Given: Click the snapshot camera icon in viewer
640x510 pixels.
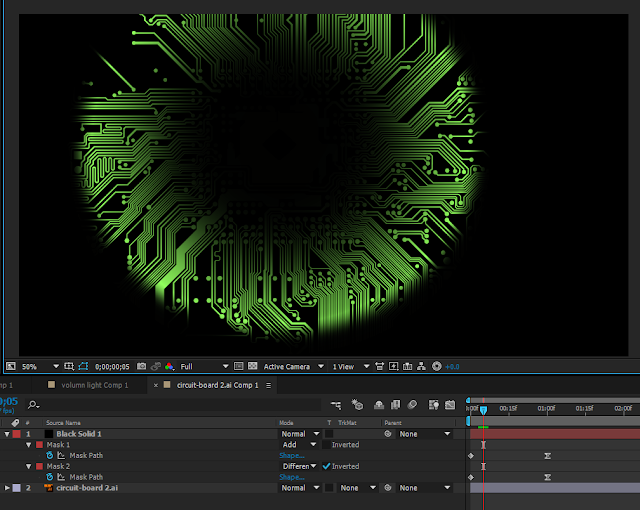Looking at the screenshot, I should (x=141, y=367).
